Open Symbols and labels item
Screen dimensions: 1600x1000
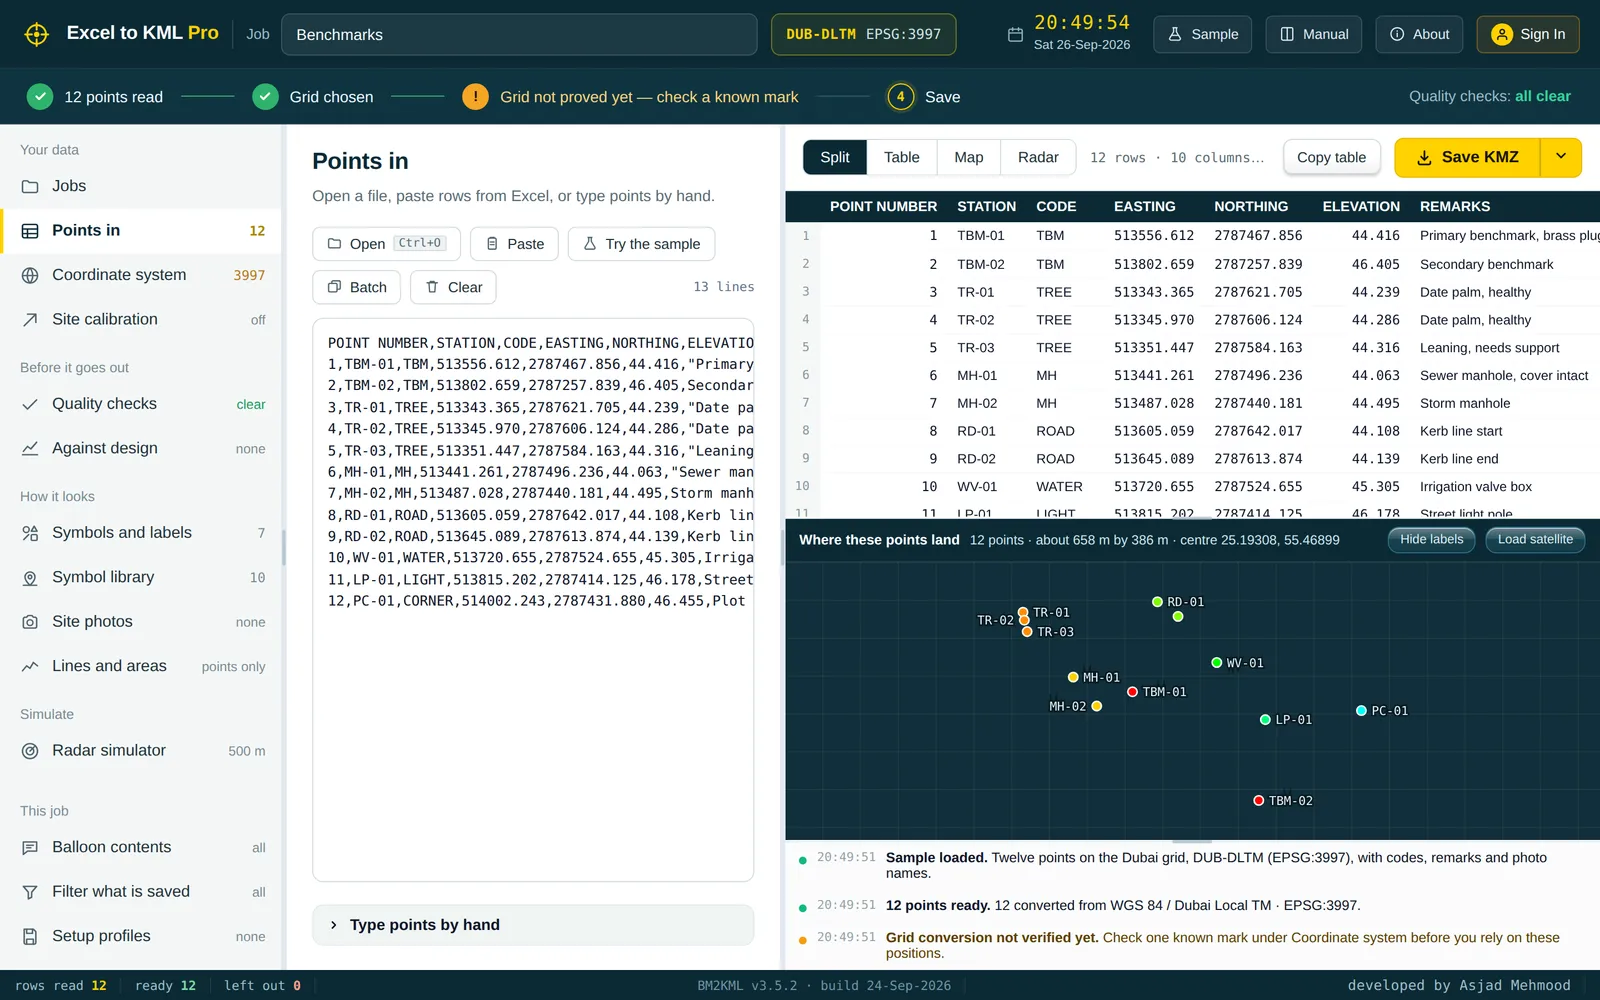[140, 533]
